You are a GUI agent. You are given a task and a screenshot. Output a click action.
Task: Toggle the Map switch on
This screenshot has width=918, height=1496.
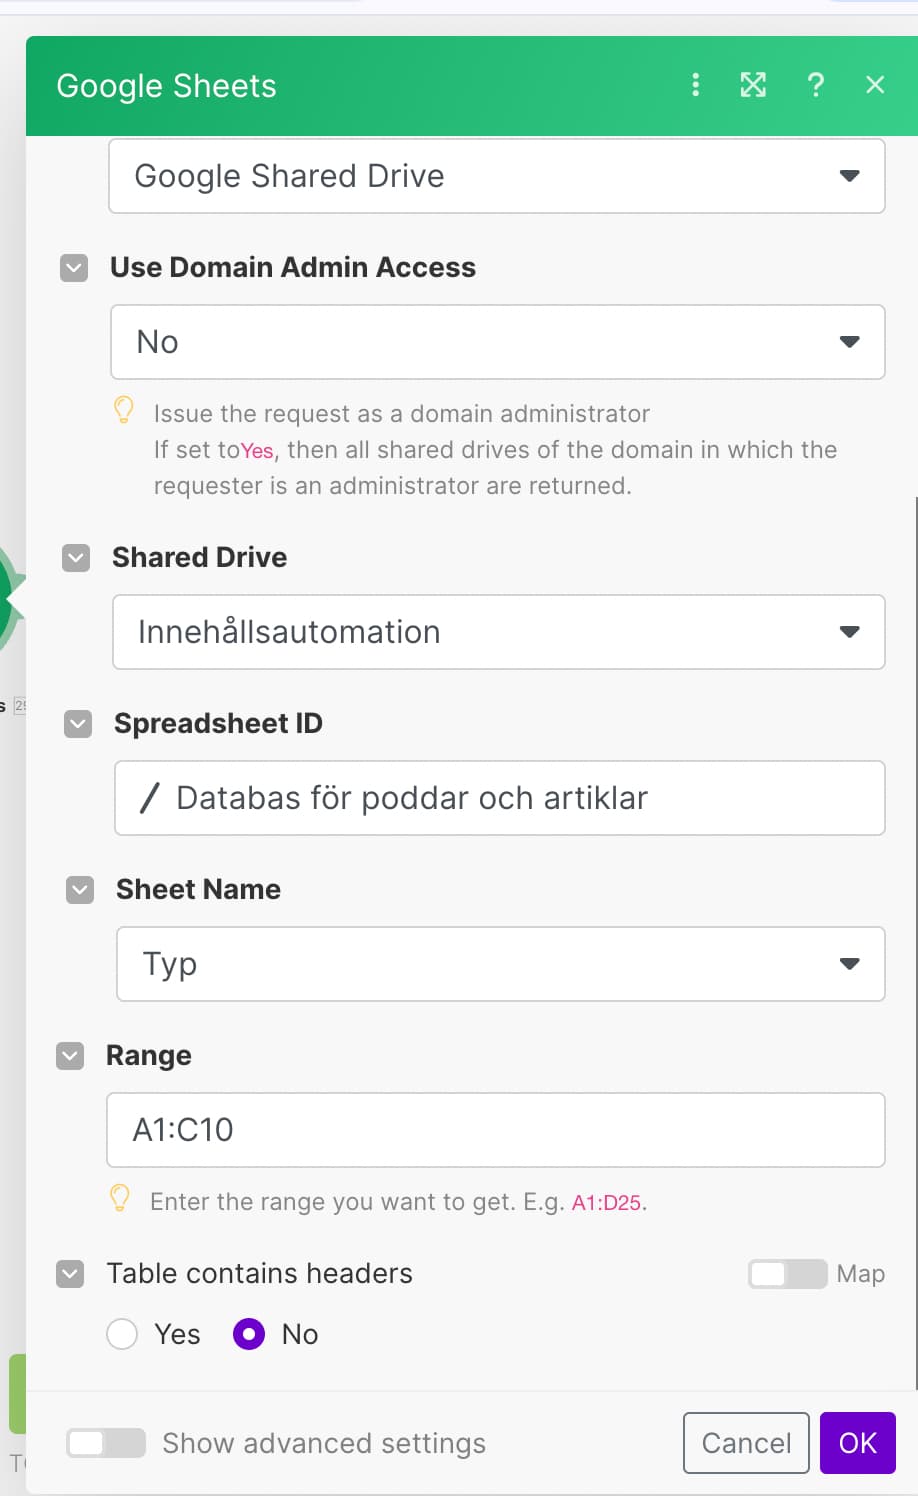point(788,1274)
